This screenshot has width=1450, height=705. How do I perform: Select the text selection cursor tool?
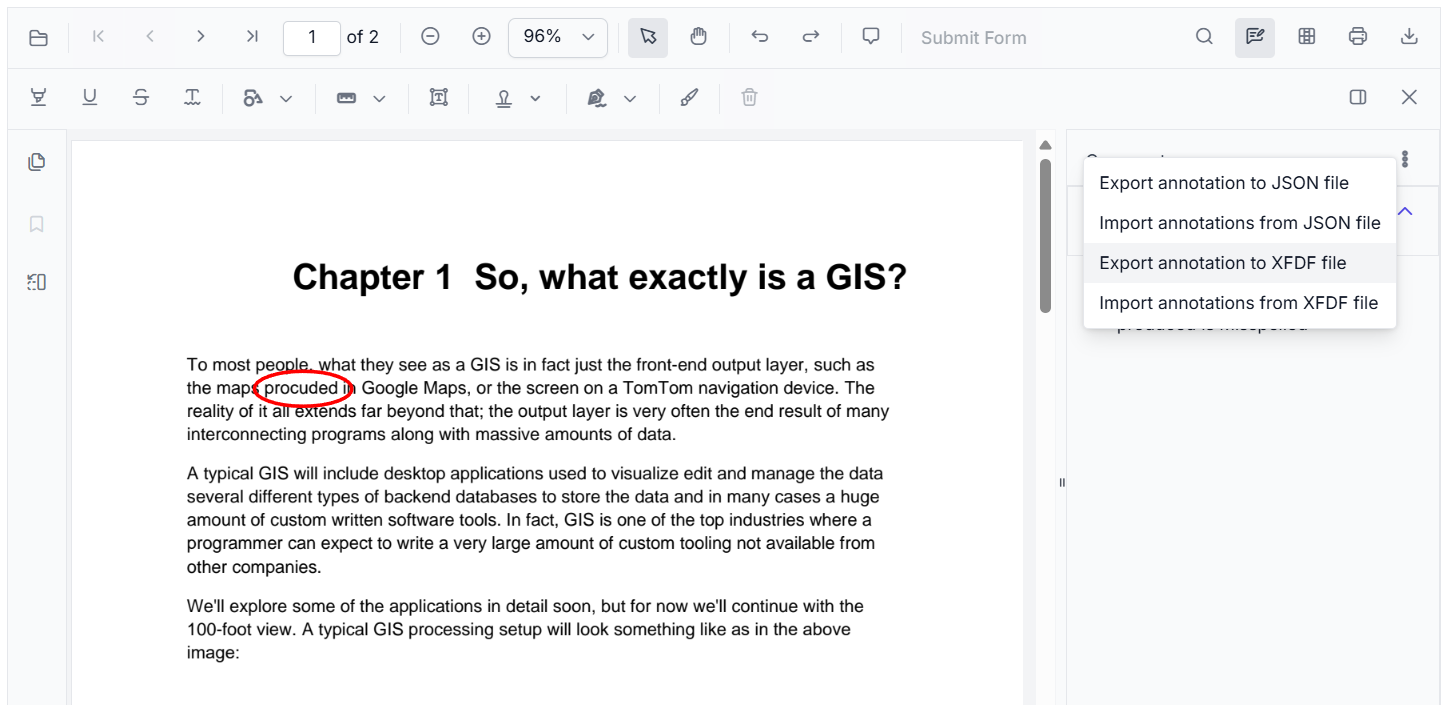[648, 37]
